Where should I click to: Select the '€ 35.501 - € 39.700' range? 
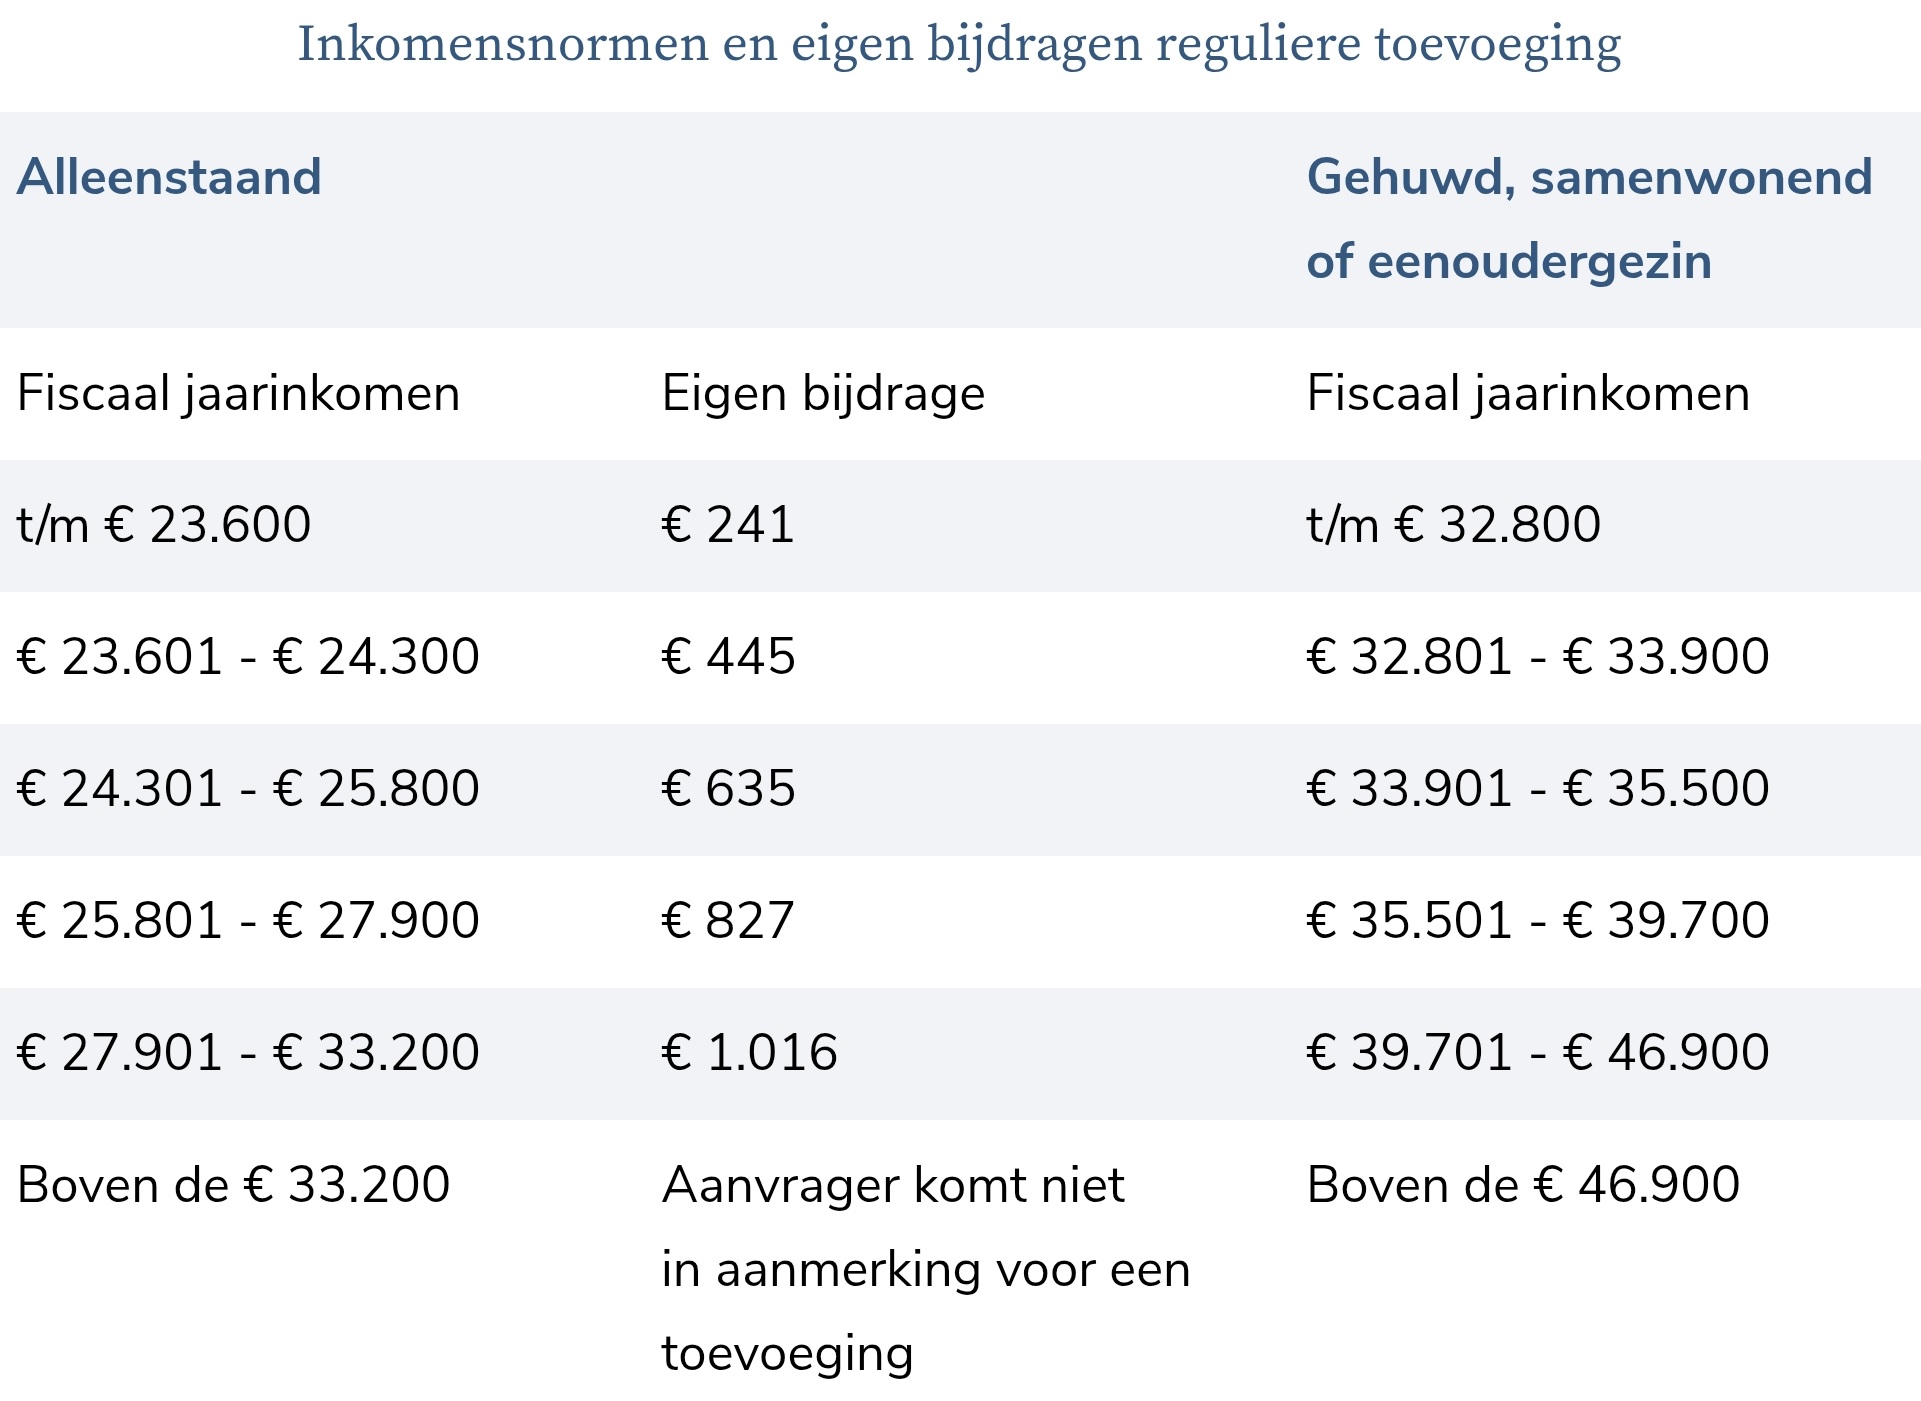click(1537, 921)
